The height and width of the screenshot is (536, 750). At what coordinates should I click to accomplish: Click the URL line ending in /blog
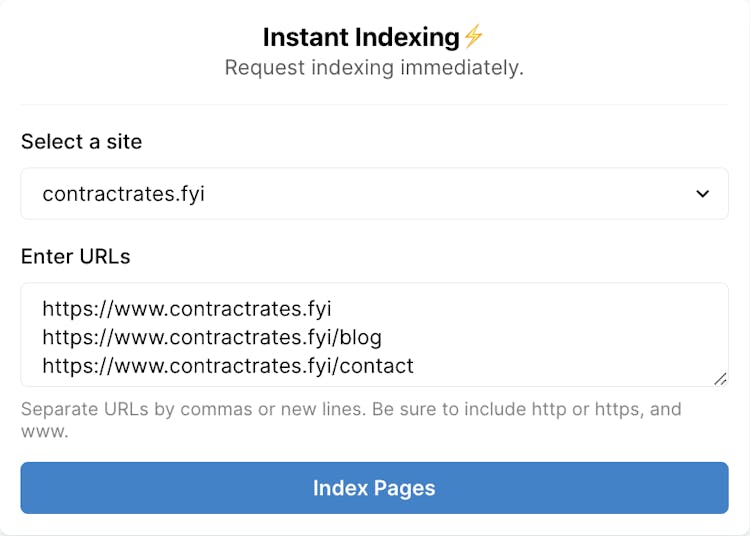click(x=211, y=337)
